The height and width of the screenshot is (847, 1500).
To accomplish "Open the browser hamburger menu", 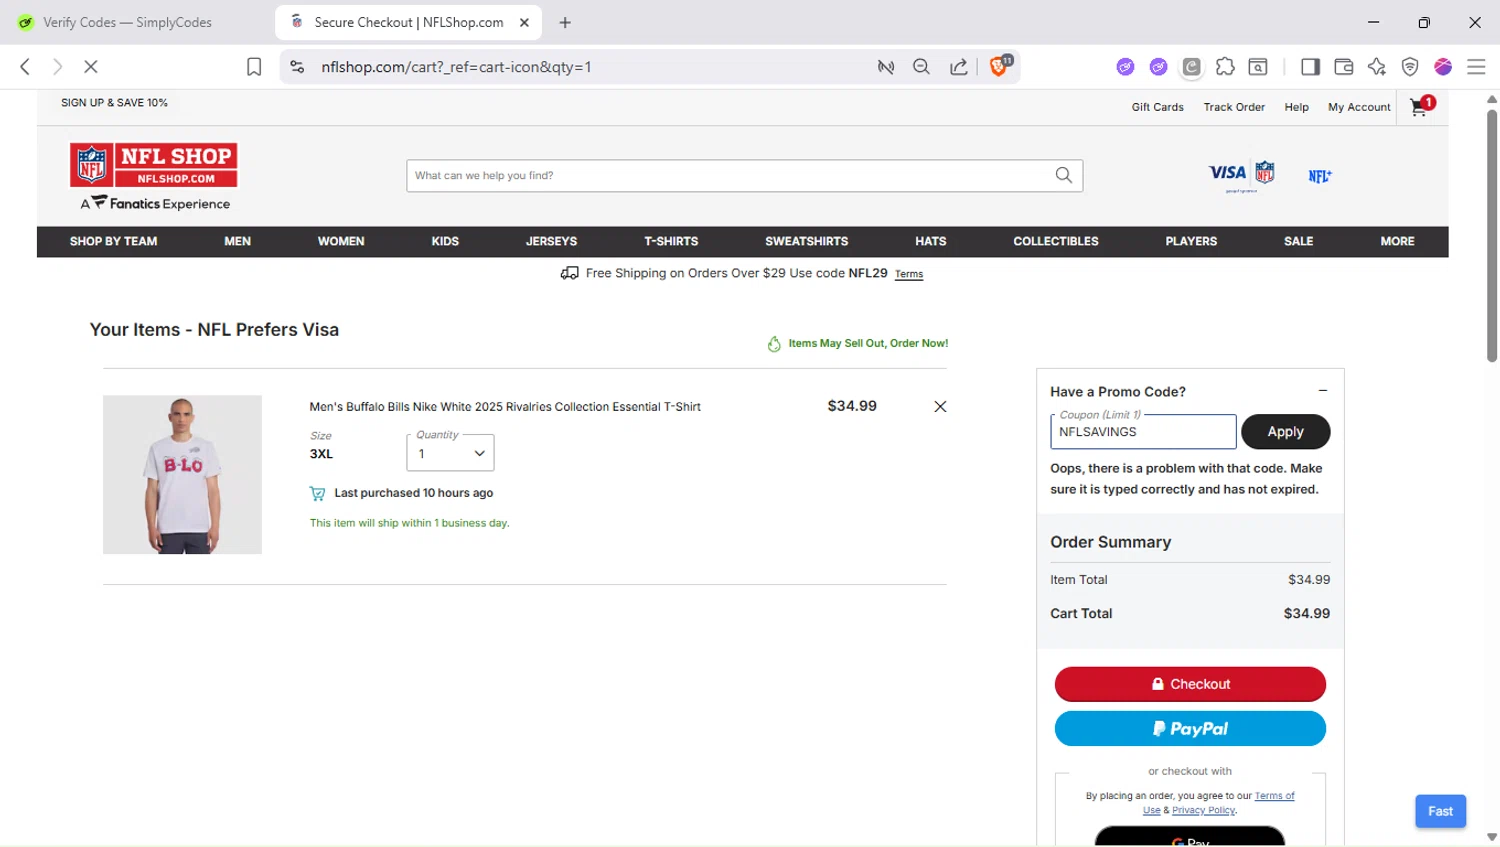I will [x=1476, y=67].
